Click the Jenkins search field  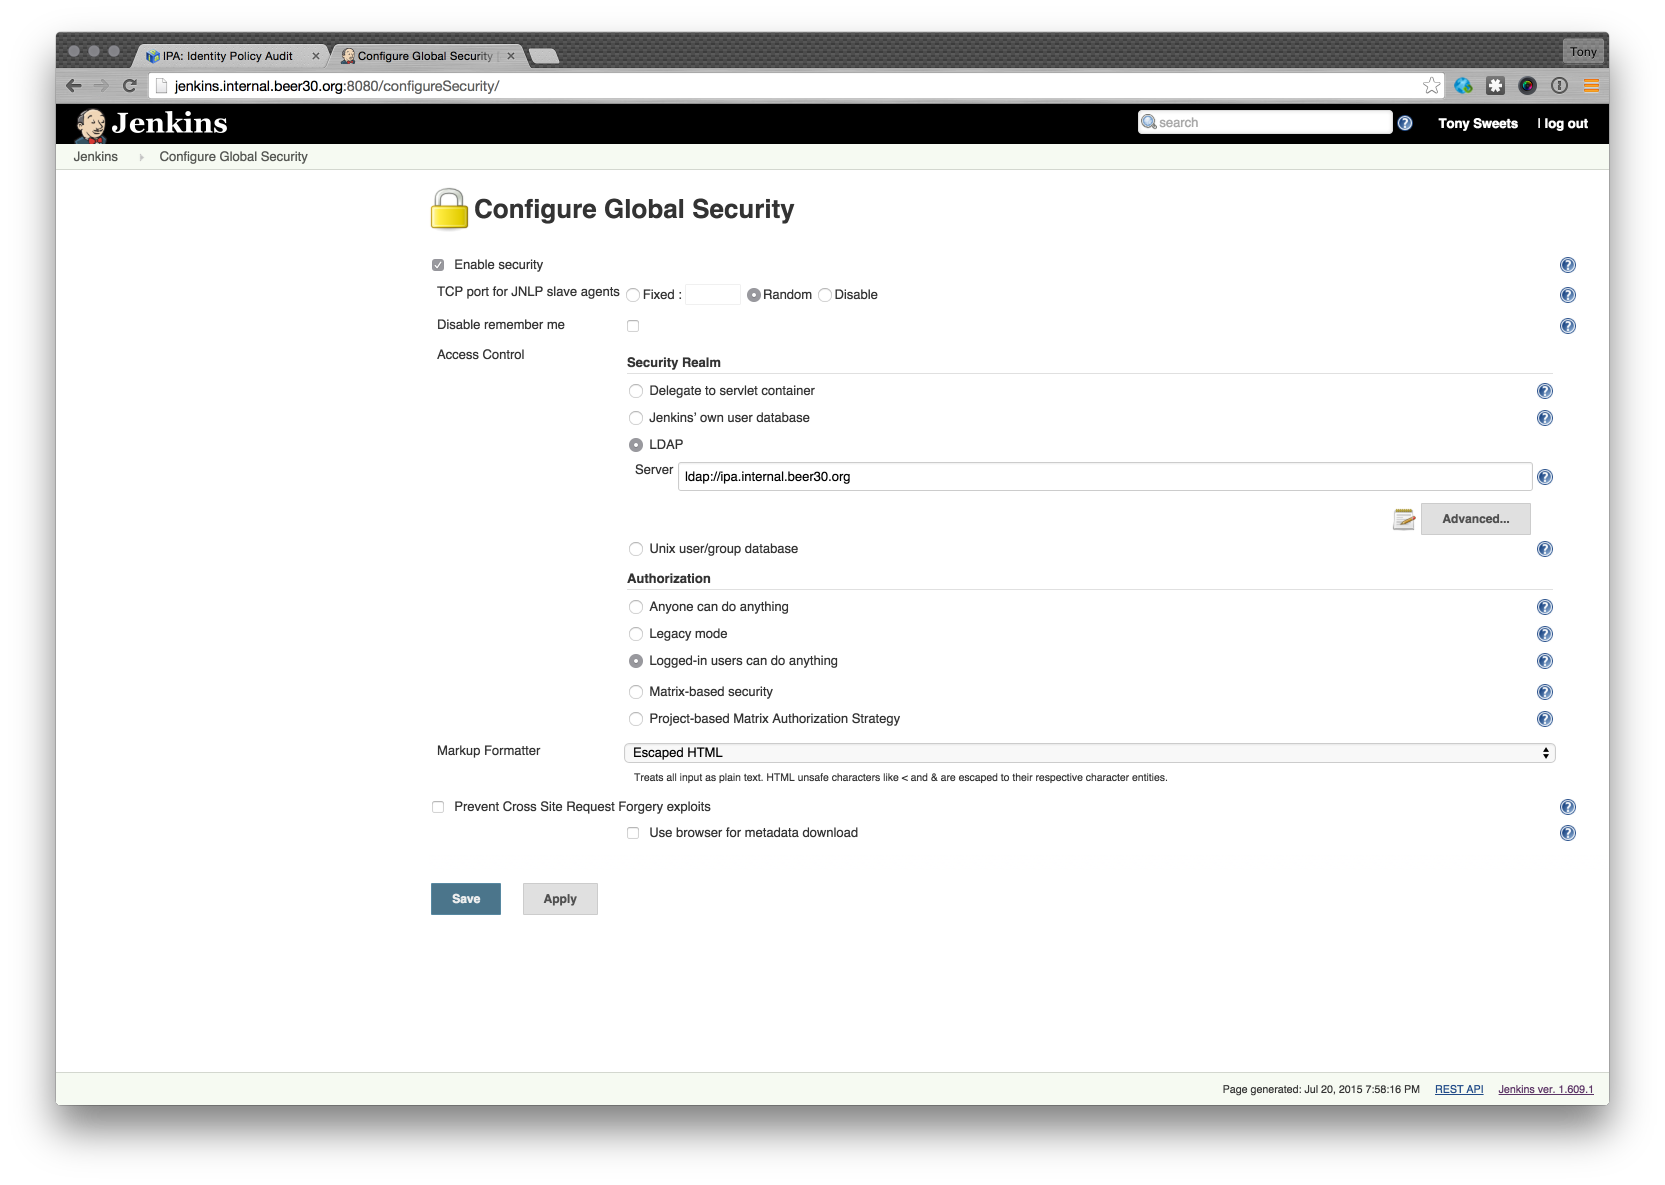[1265, 122]
